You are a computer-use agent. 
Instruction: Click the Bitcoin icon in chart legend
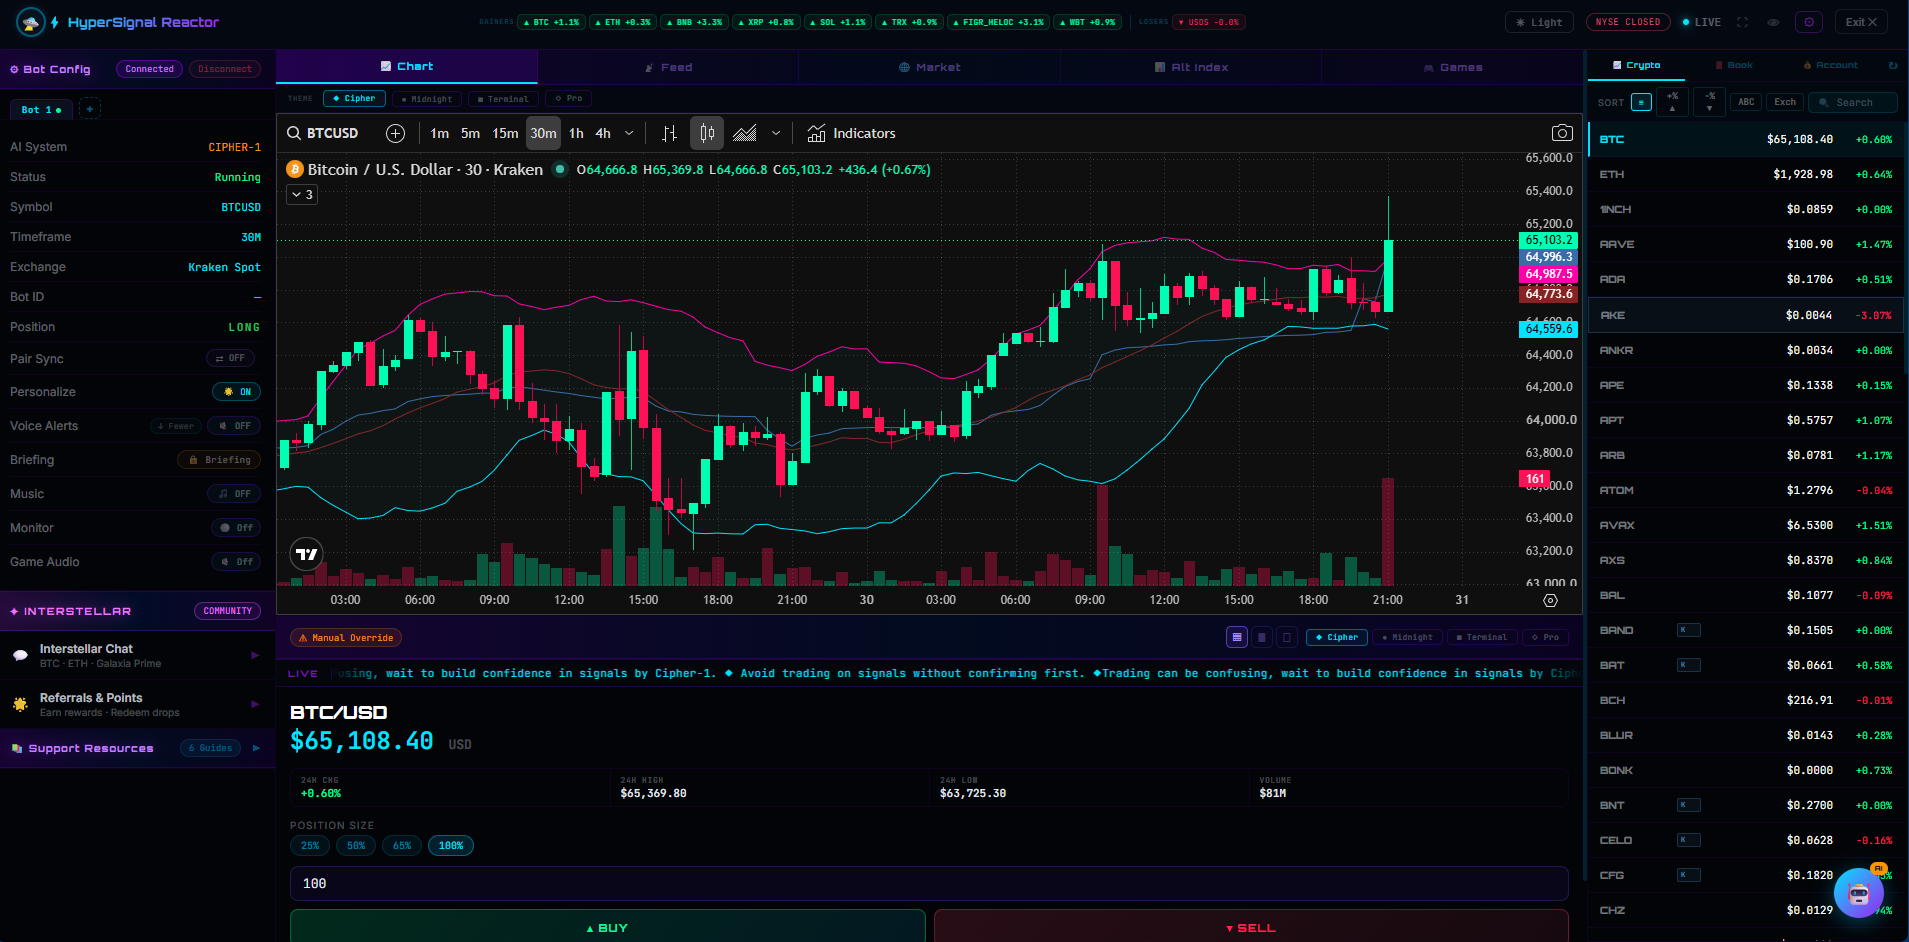pyautogui.click(x=295, y=170)
